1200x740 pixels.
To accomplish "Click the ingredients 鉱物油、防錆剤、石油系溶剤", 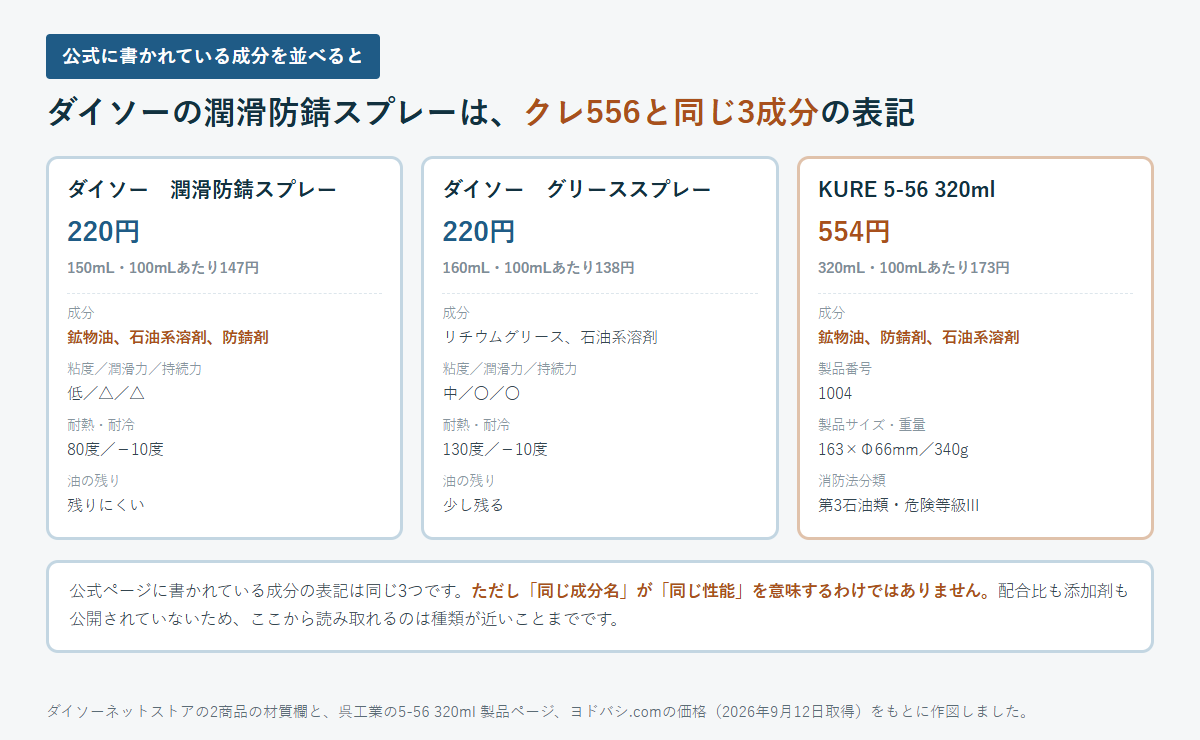I will (919, 337).
